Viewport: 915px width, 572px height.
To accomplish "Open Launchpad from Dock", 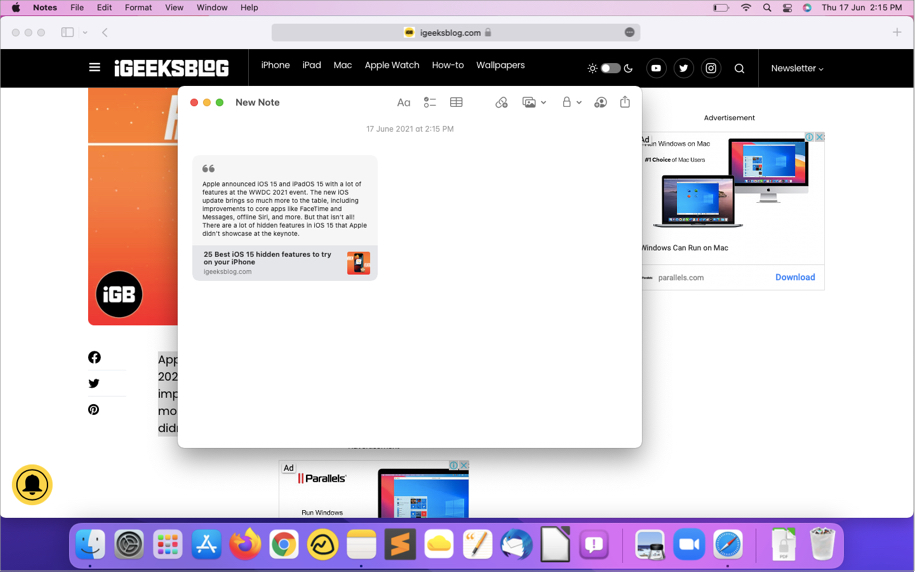I will pyautogui.click(x=167, y=545).
